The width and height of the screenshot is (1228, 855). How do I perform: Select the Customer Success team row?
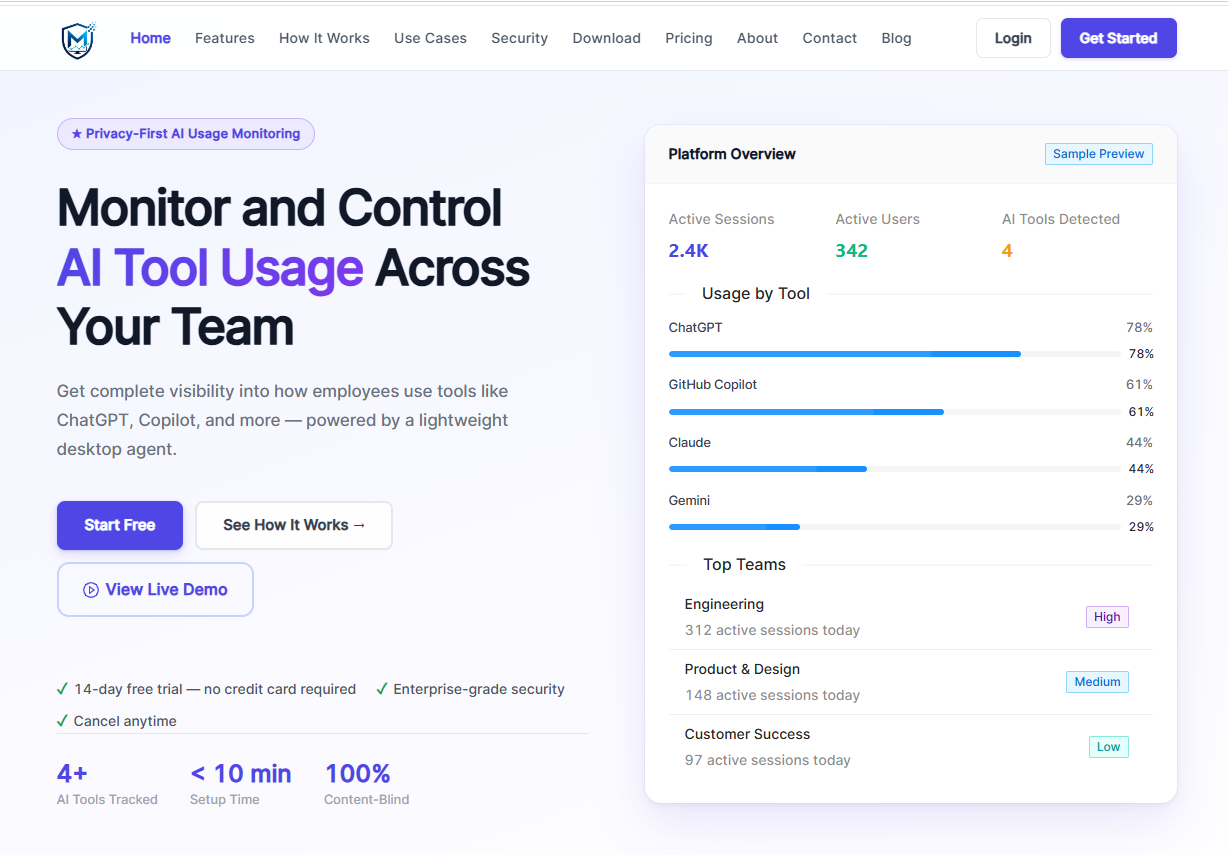pyautogui.click(x=910, y=747)
